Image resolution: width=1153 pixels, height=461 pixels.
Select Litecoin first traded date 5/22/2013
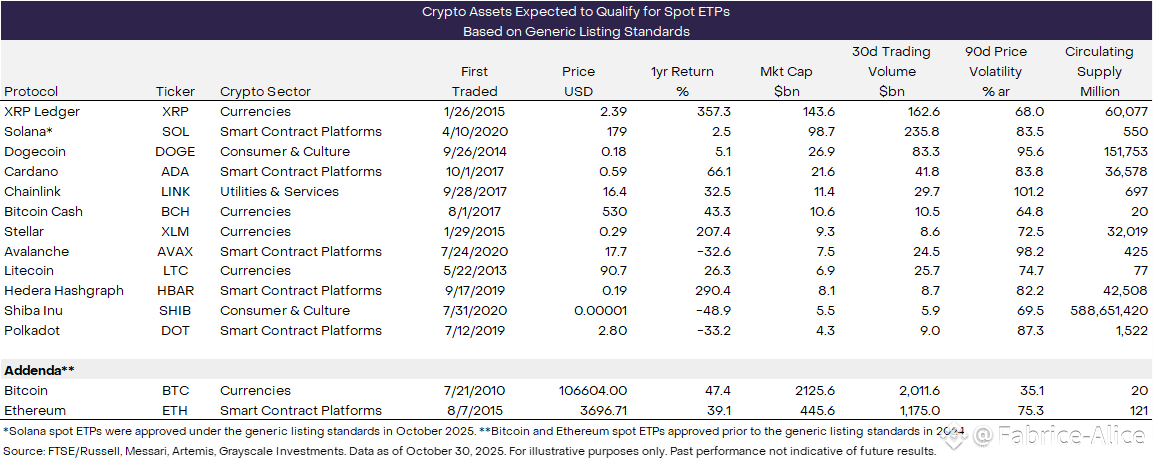coord(475,271)
